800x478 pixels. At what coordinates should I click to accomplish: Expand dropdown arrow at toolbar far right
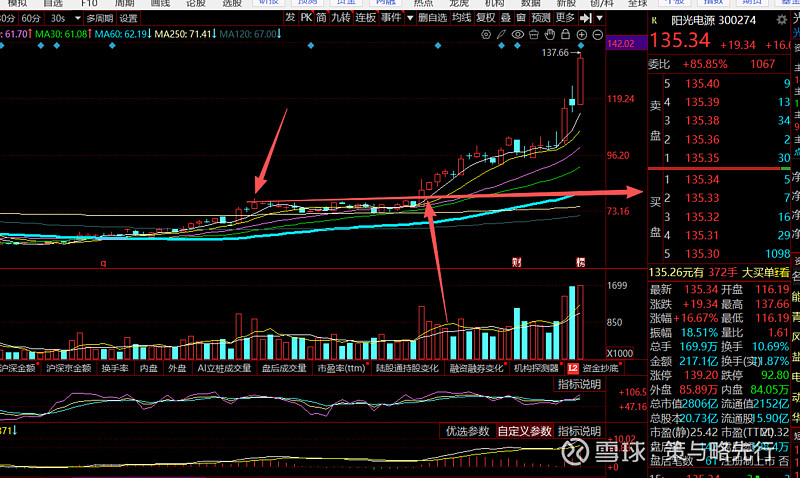(599, 18)
